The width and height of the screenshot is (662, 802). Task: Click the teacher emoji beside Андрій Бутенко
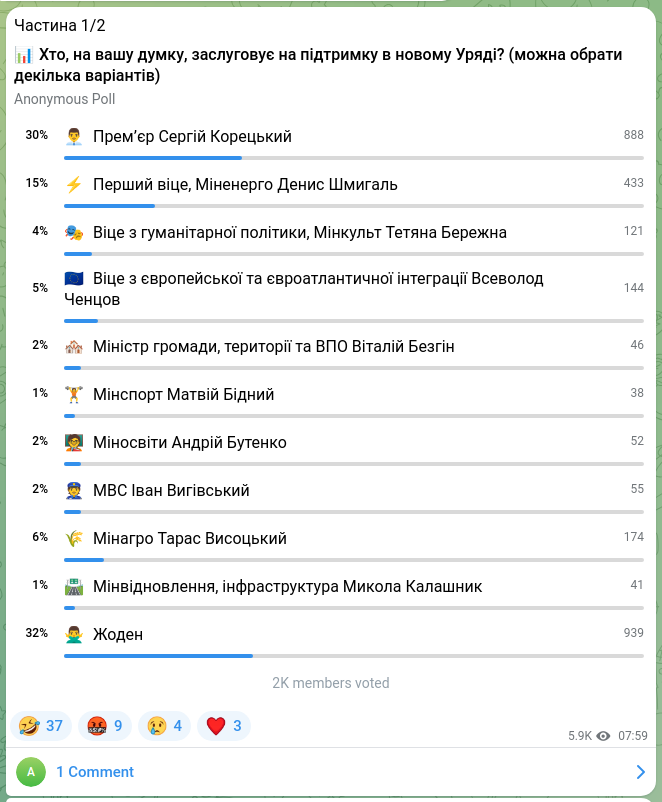74,442
